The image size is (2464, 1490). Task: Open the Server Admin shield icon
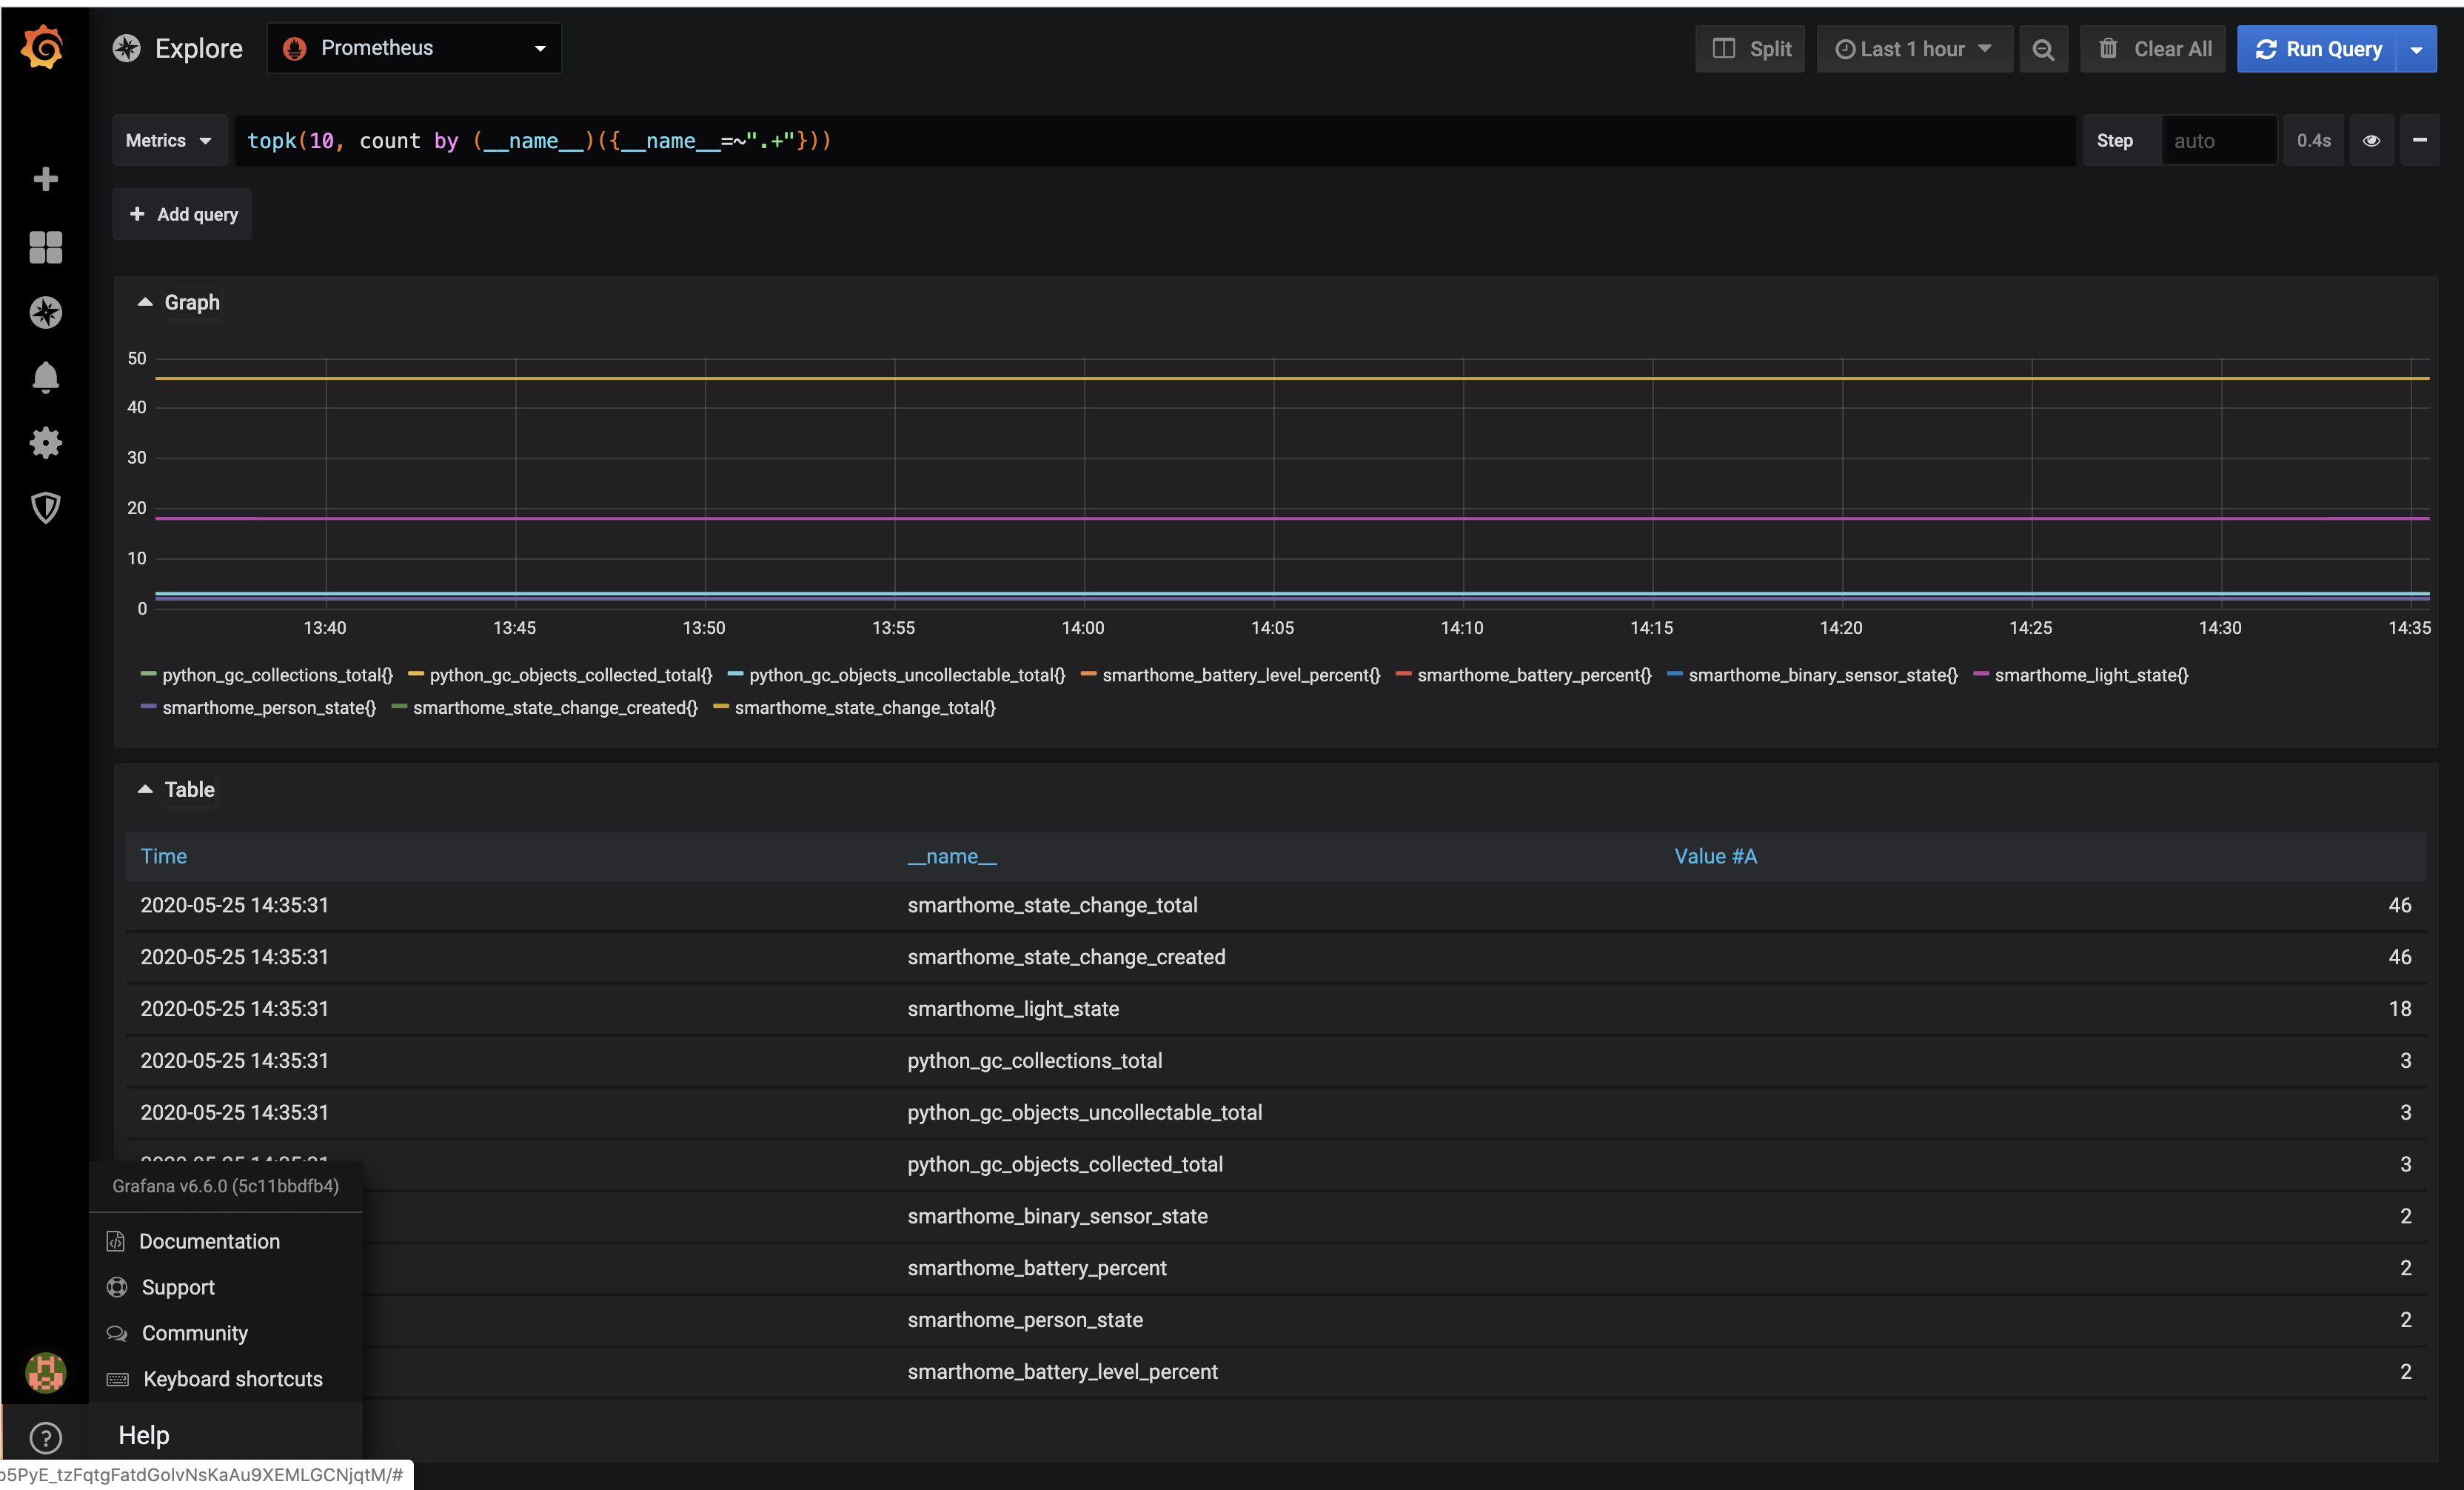point(46,508)
